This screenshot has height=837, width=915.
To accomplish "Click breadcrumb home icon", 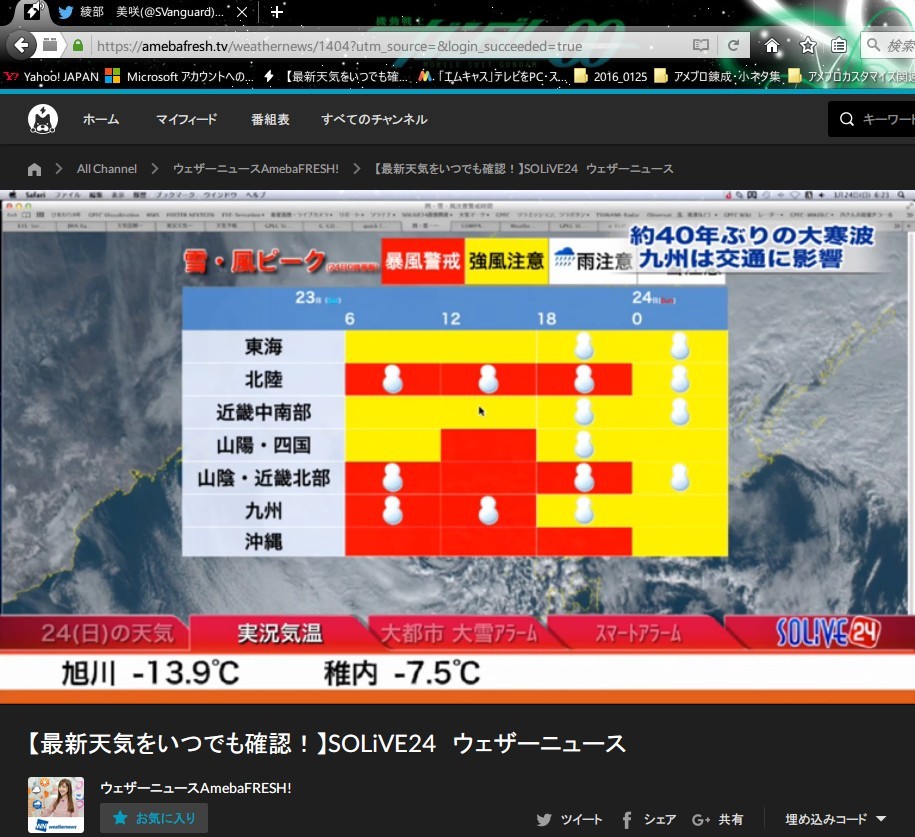I will pos(34,169).
